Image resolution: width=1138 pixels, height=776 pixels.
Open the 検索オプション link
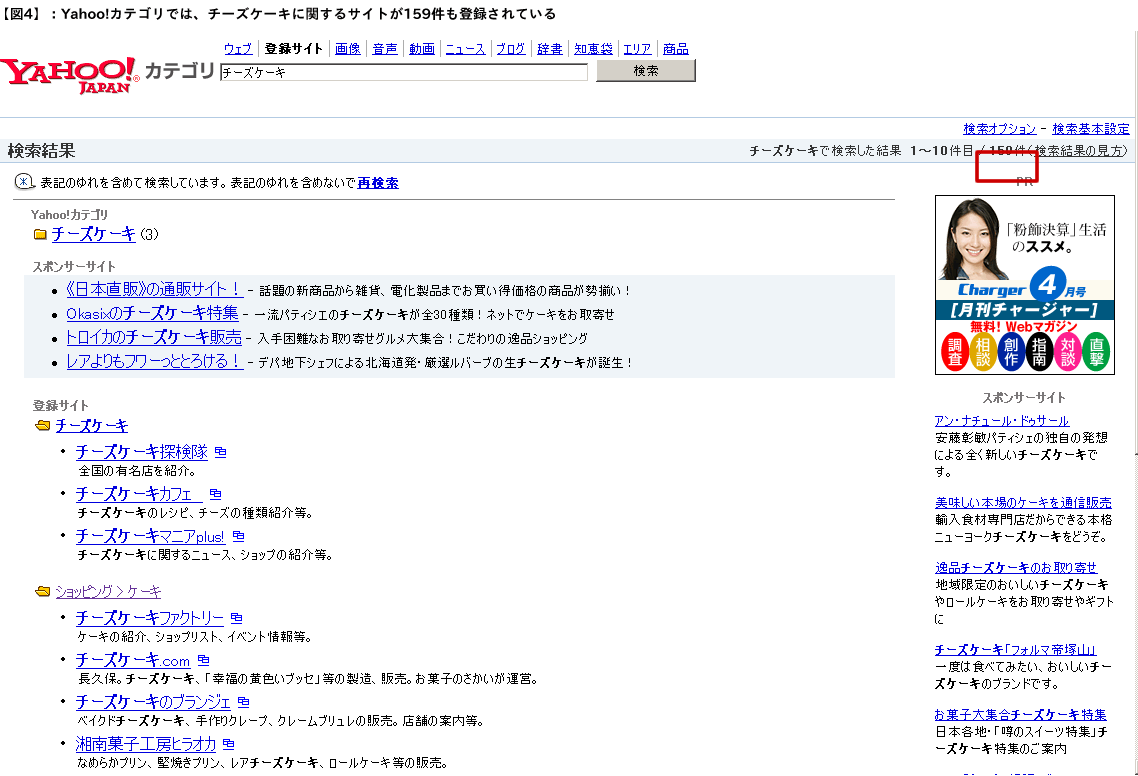pos(999,129)
